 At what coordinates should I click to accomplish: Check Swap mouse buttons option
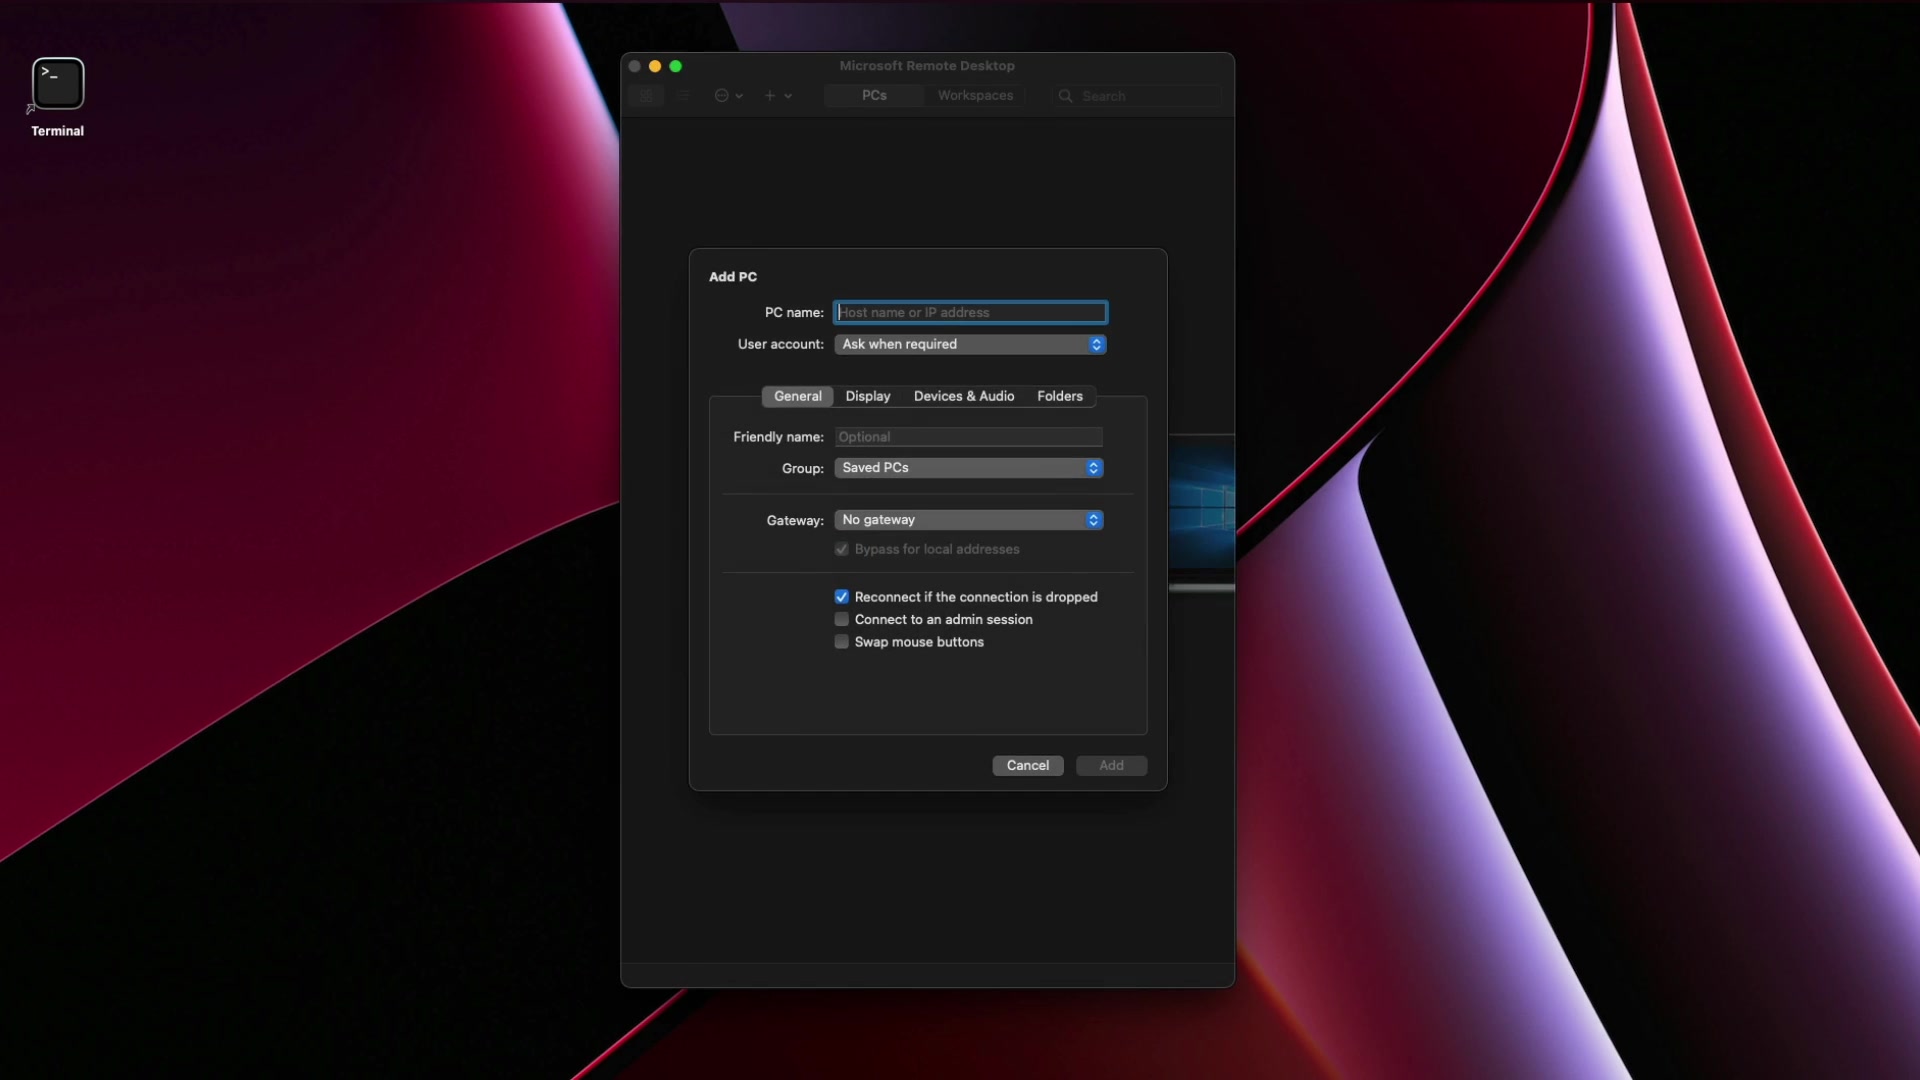pos(842,642)
